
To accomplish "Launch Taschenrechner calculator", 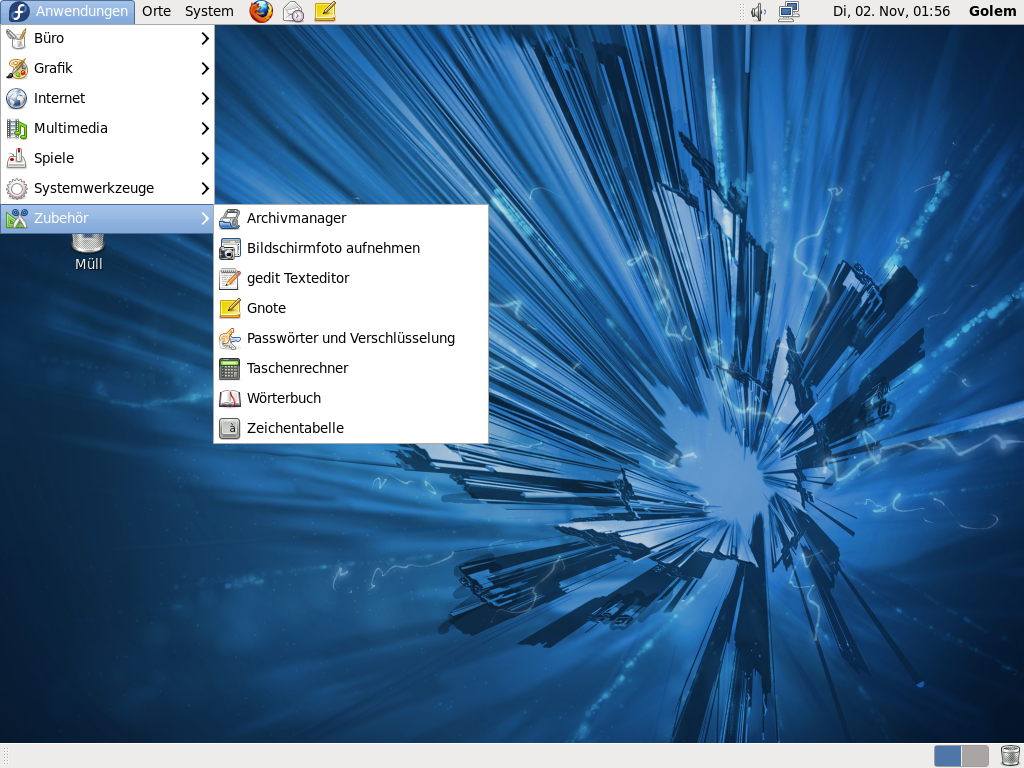I will (x=297, y=368).
